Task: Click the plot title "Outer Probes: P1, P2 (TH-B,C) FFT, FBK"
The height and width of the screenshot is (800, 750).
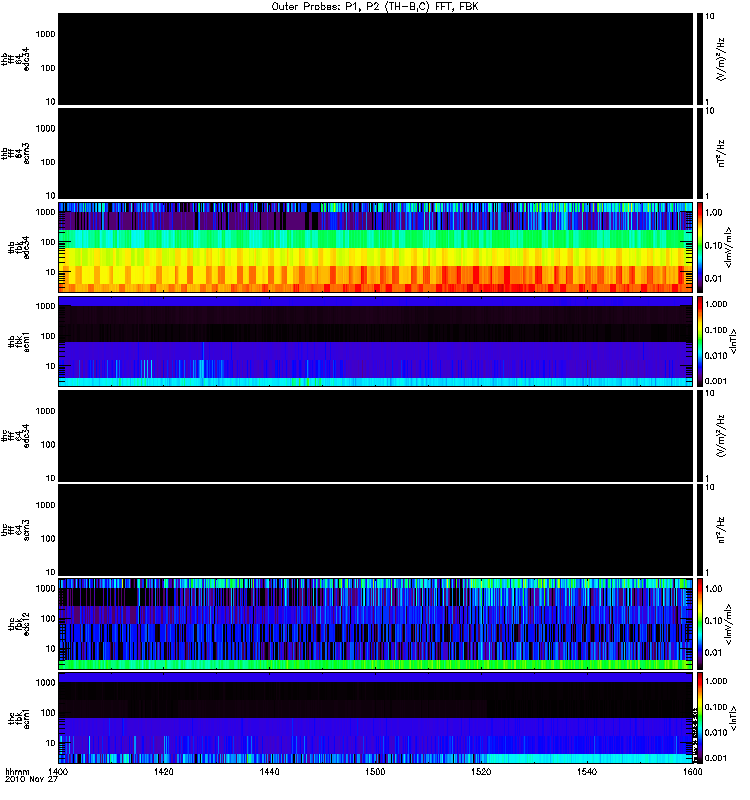Action: 375,7
